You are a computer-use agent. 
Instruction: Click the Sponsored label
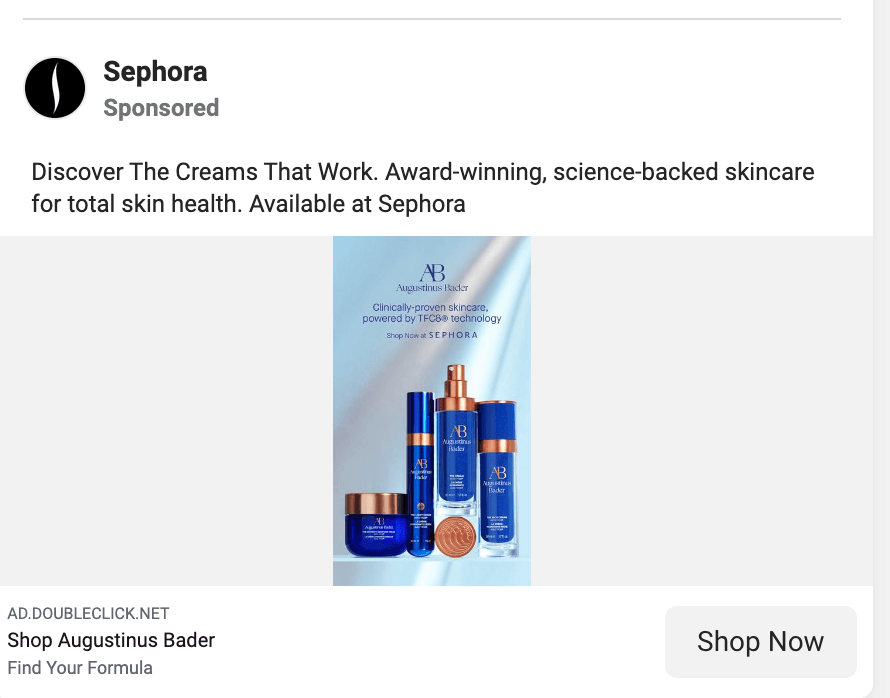click(161, 108)
